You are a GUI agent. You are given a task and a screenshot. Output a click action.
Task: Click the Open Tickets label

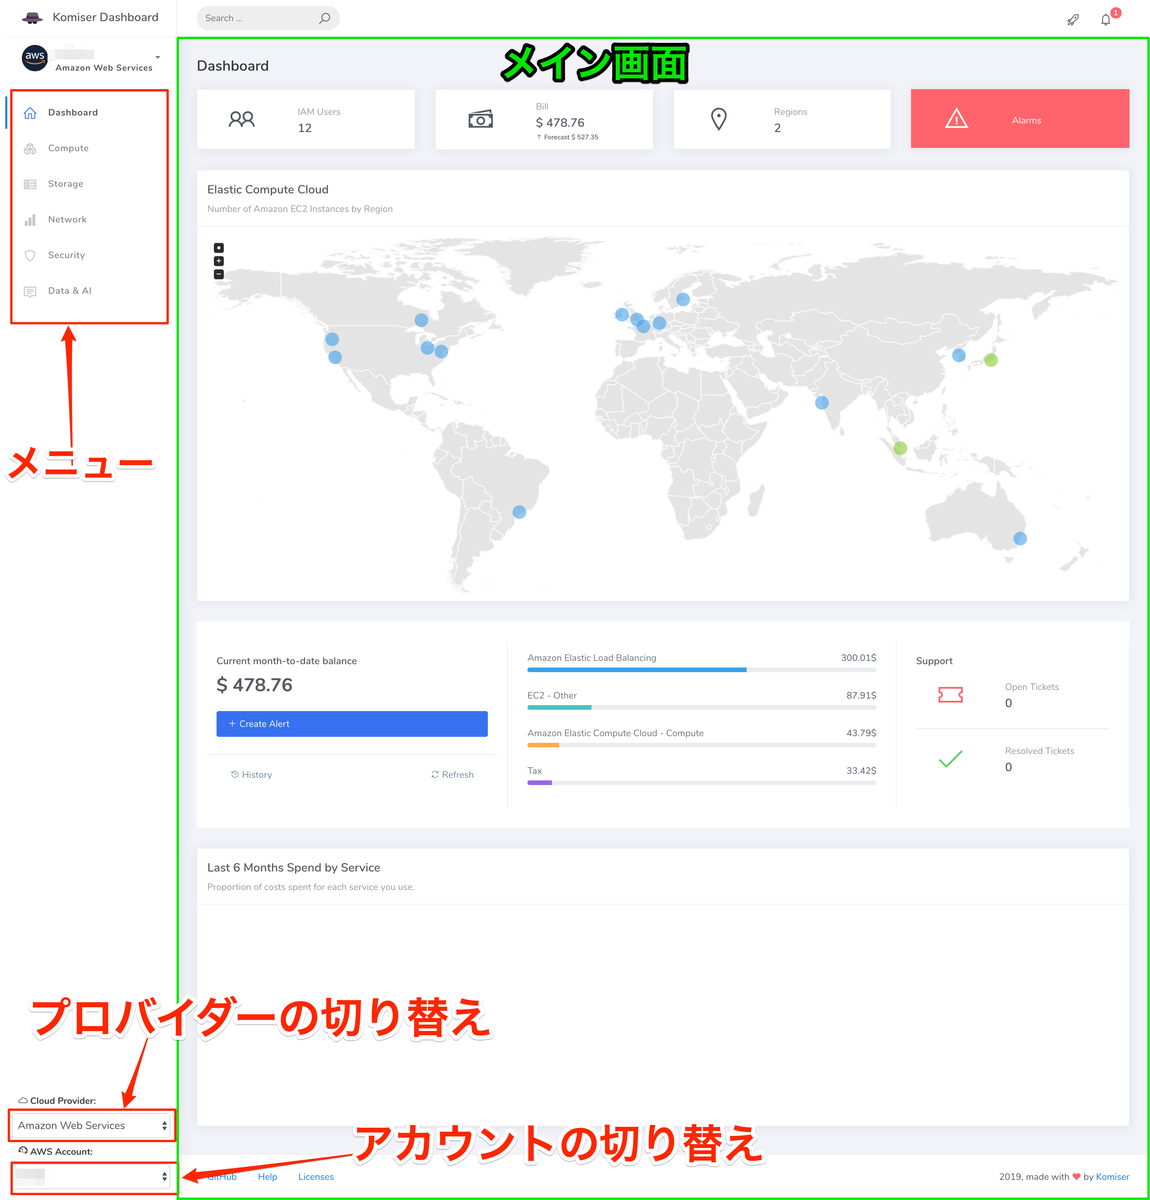coord(1032,687)
